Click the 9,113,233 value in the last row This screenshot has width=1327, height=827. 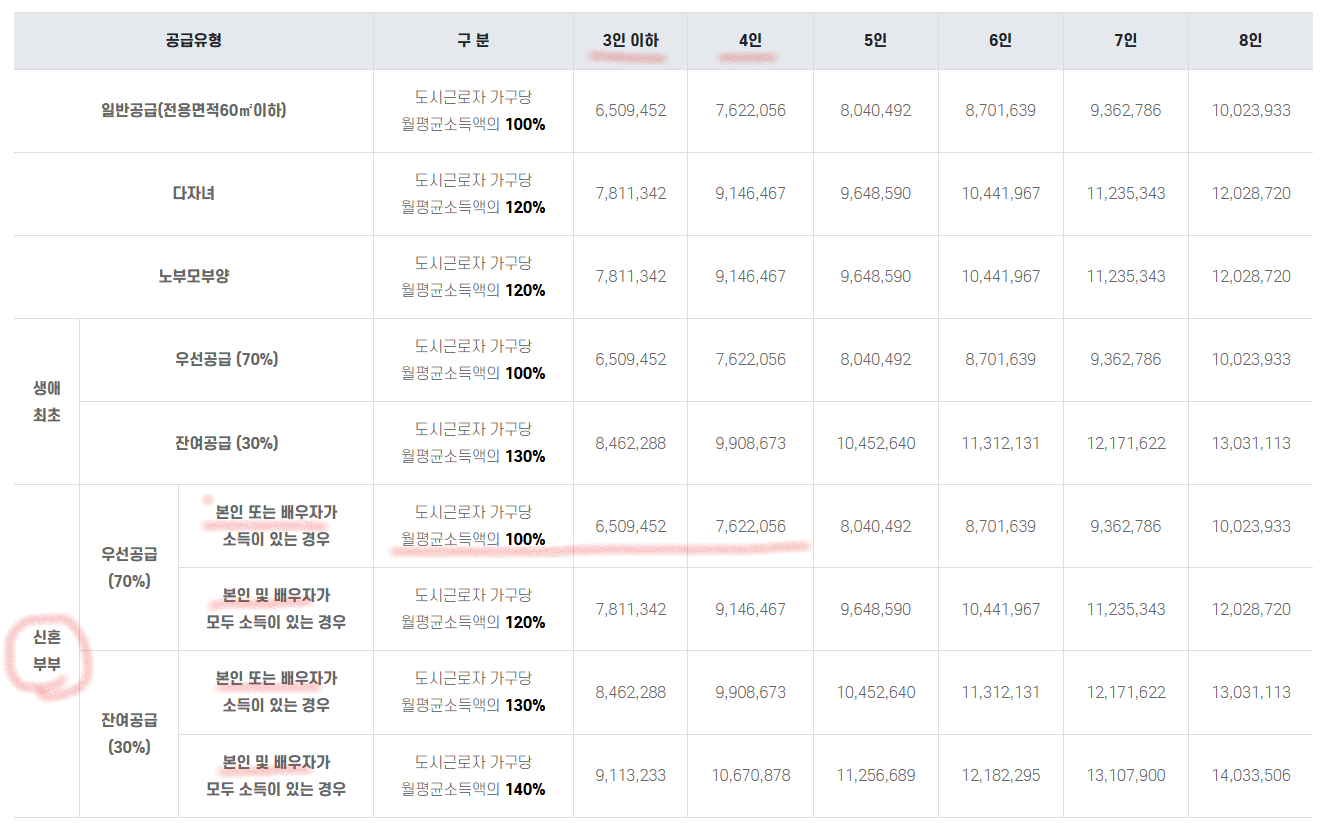tap(629, 775)
